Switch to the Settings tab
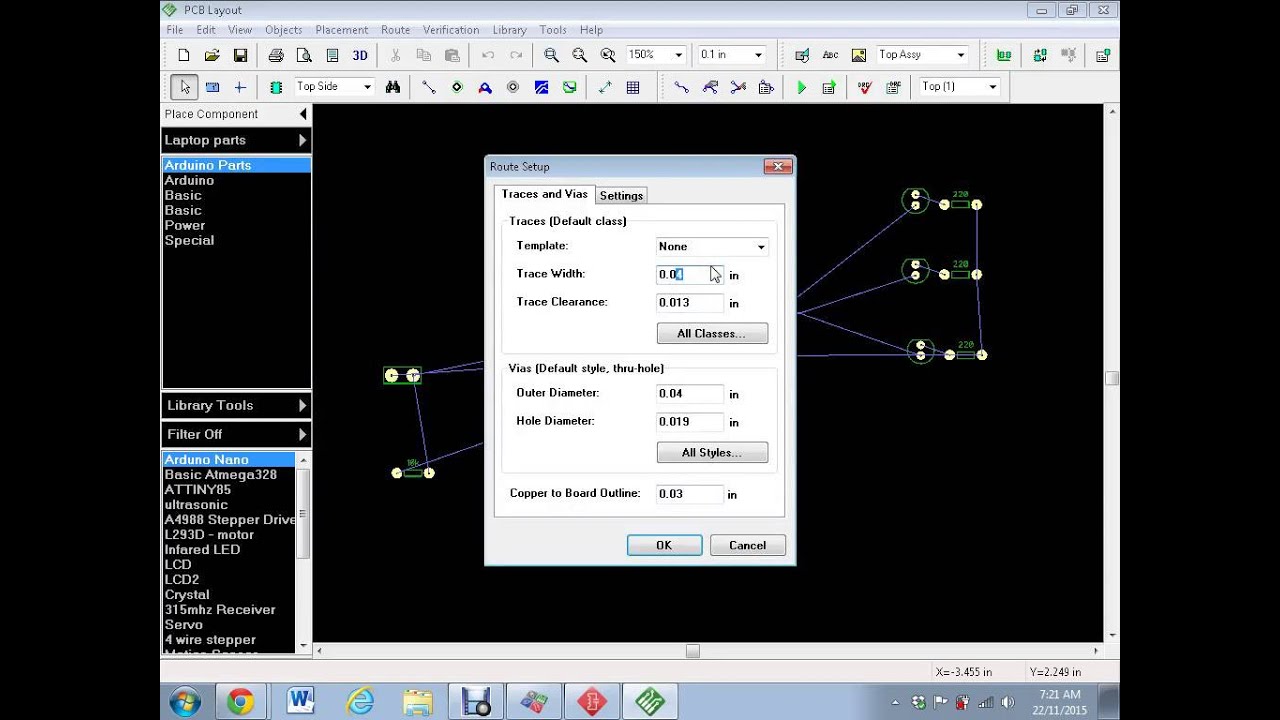The width and height of the screenshot is (1280, 720). 621,196
